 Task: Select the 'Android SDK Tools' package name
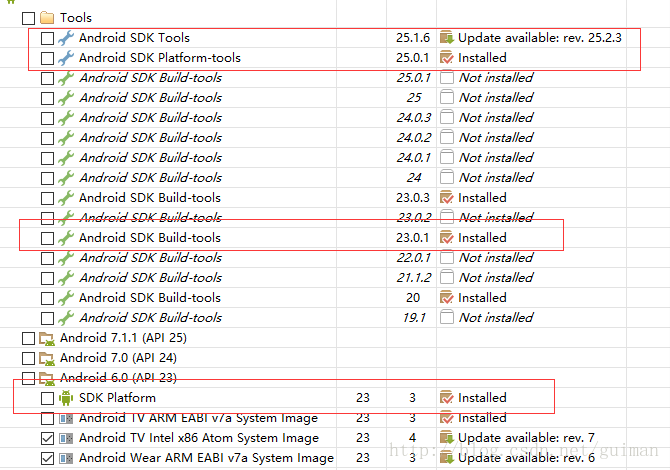134,38
